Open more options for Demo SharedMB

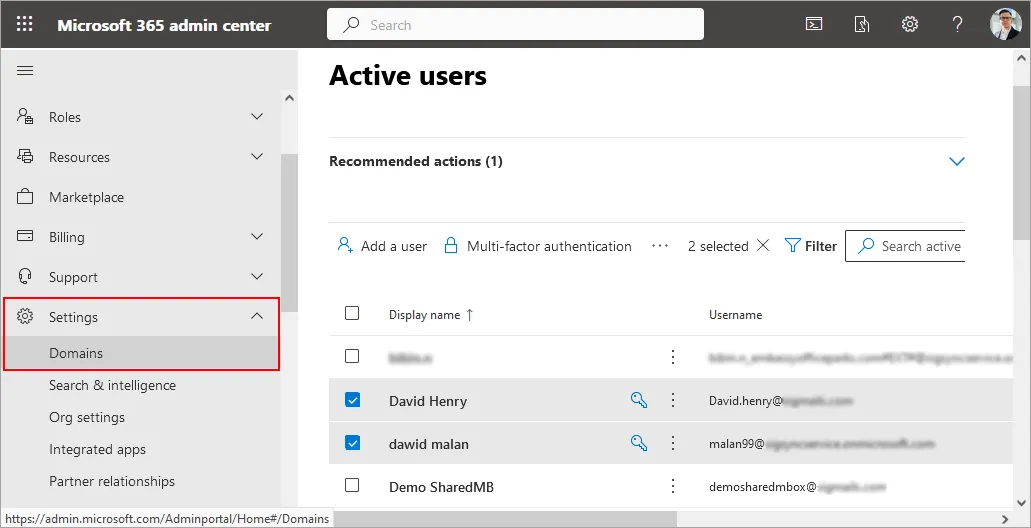[673, 487]
